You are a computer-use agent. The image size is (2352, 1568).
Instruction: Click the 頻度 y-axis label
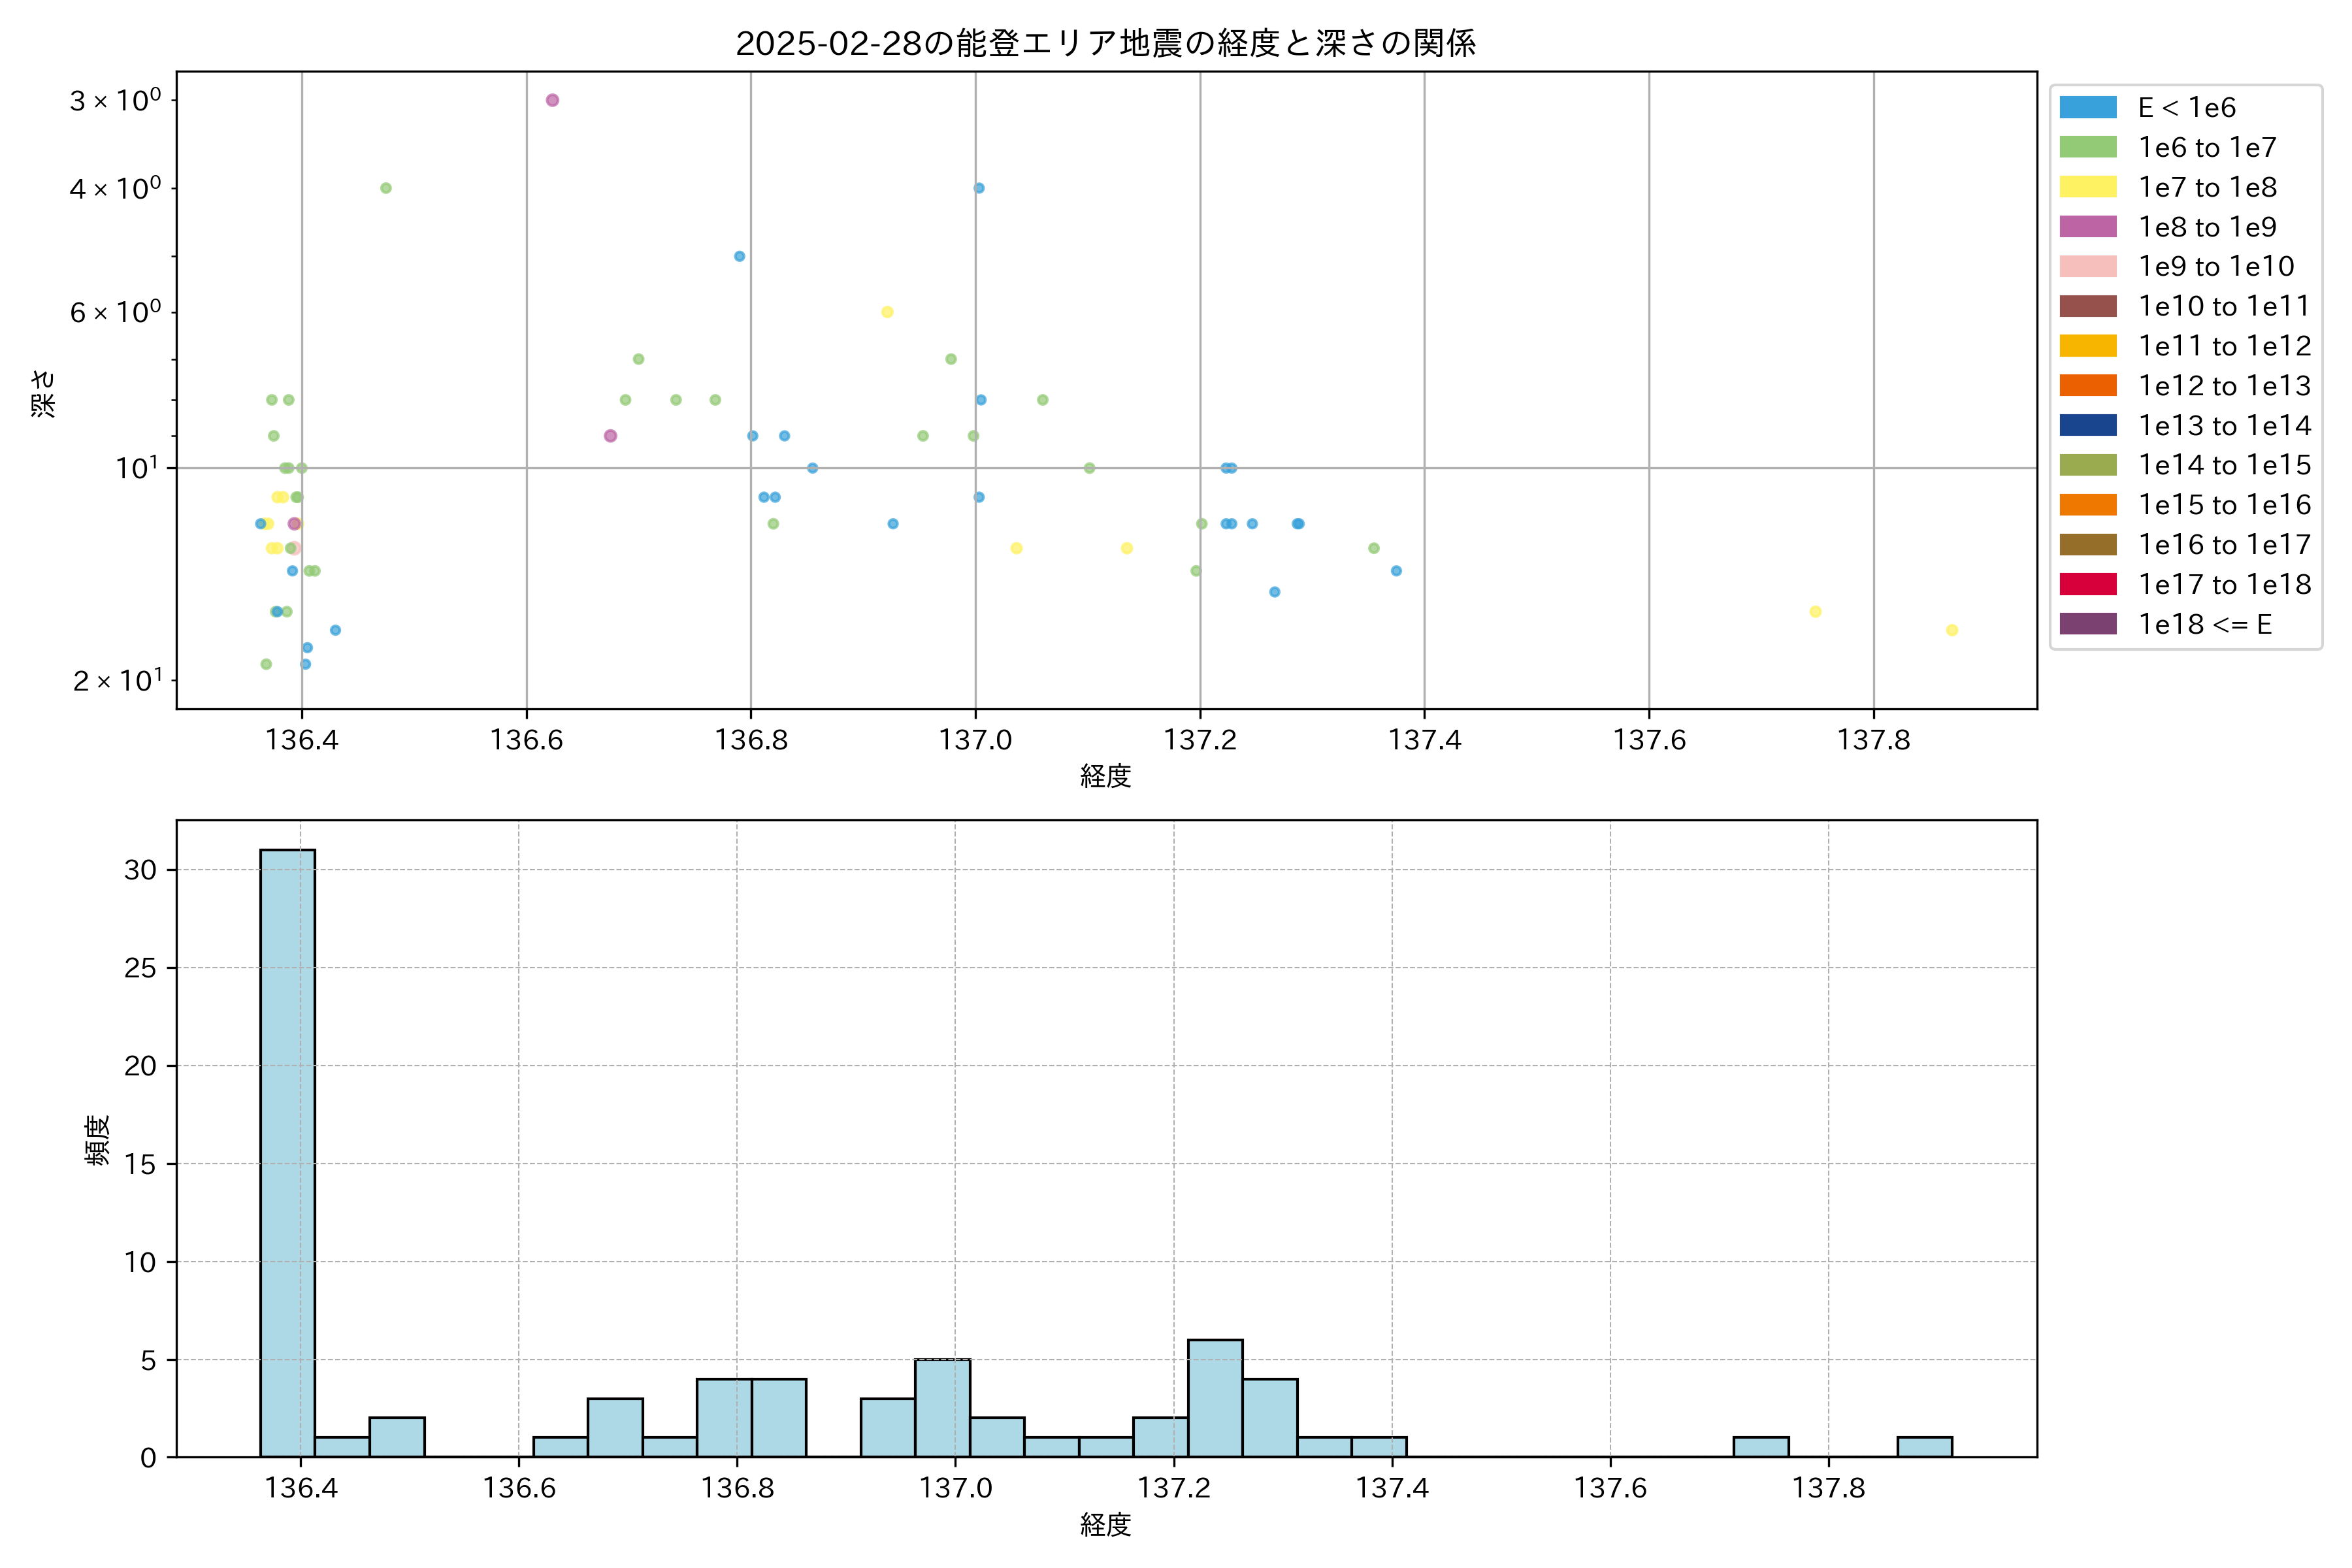pos(97,1140)
